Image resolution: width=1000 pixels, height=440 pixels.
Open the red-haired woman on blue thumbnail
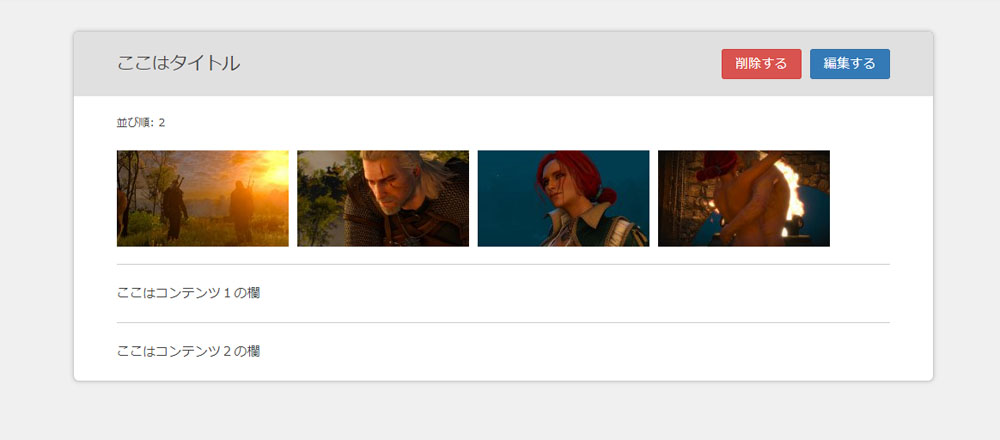[x=563, y=198]
